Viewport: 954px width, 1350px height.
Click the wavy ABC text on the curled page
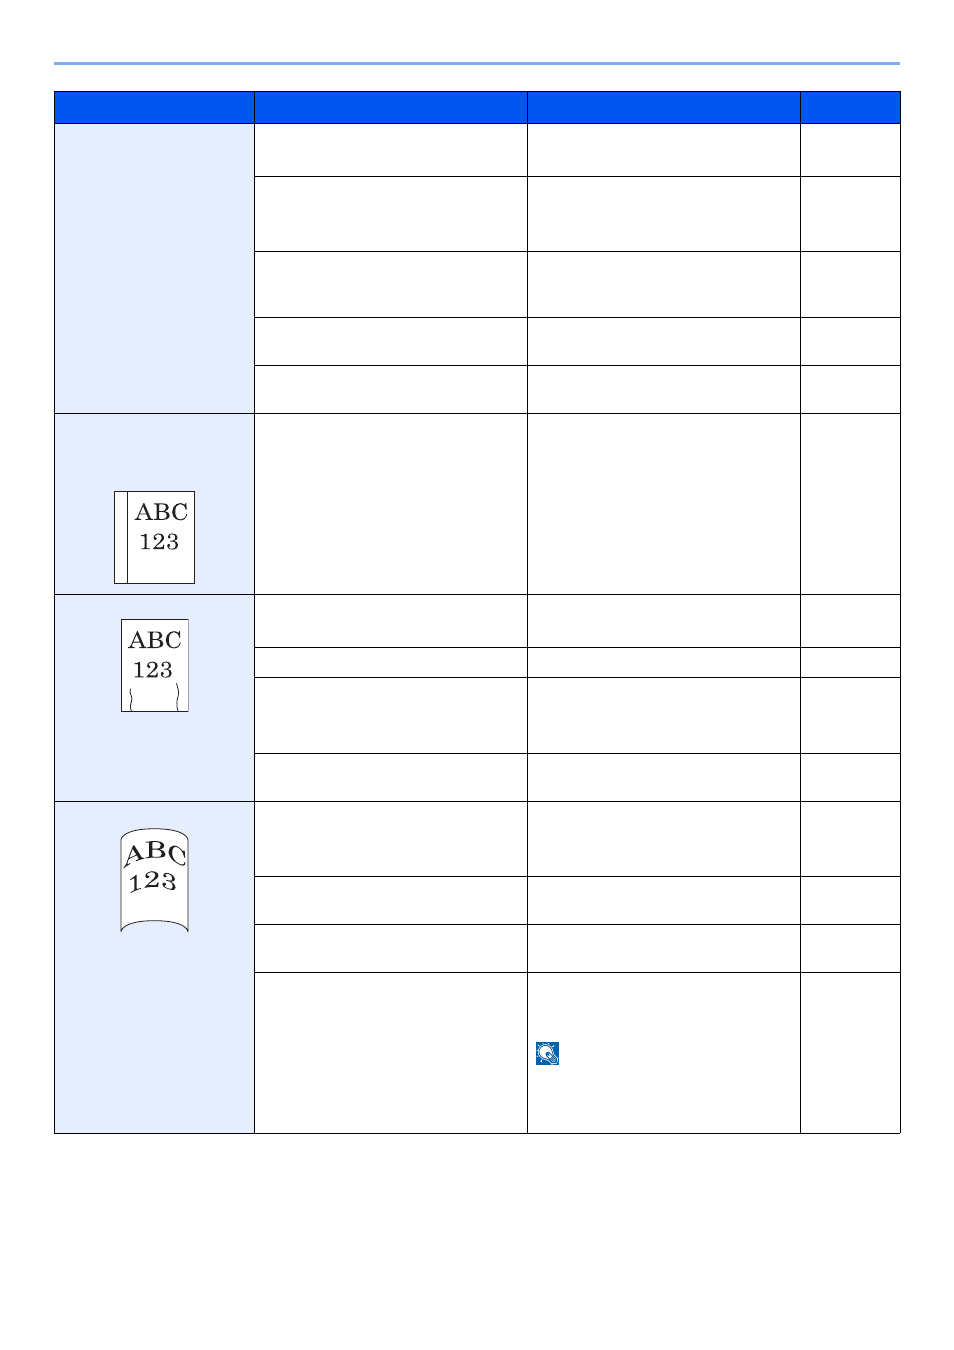pos(154,853)
